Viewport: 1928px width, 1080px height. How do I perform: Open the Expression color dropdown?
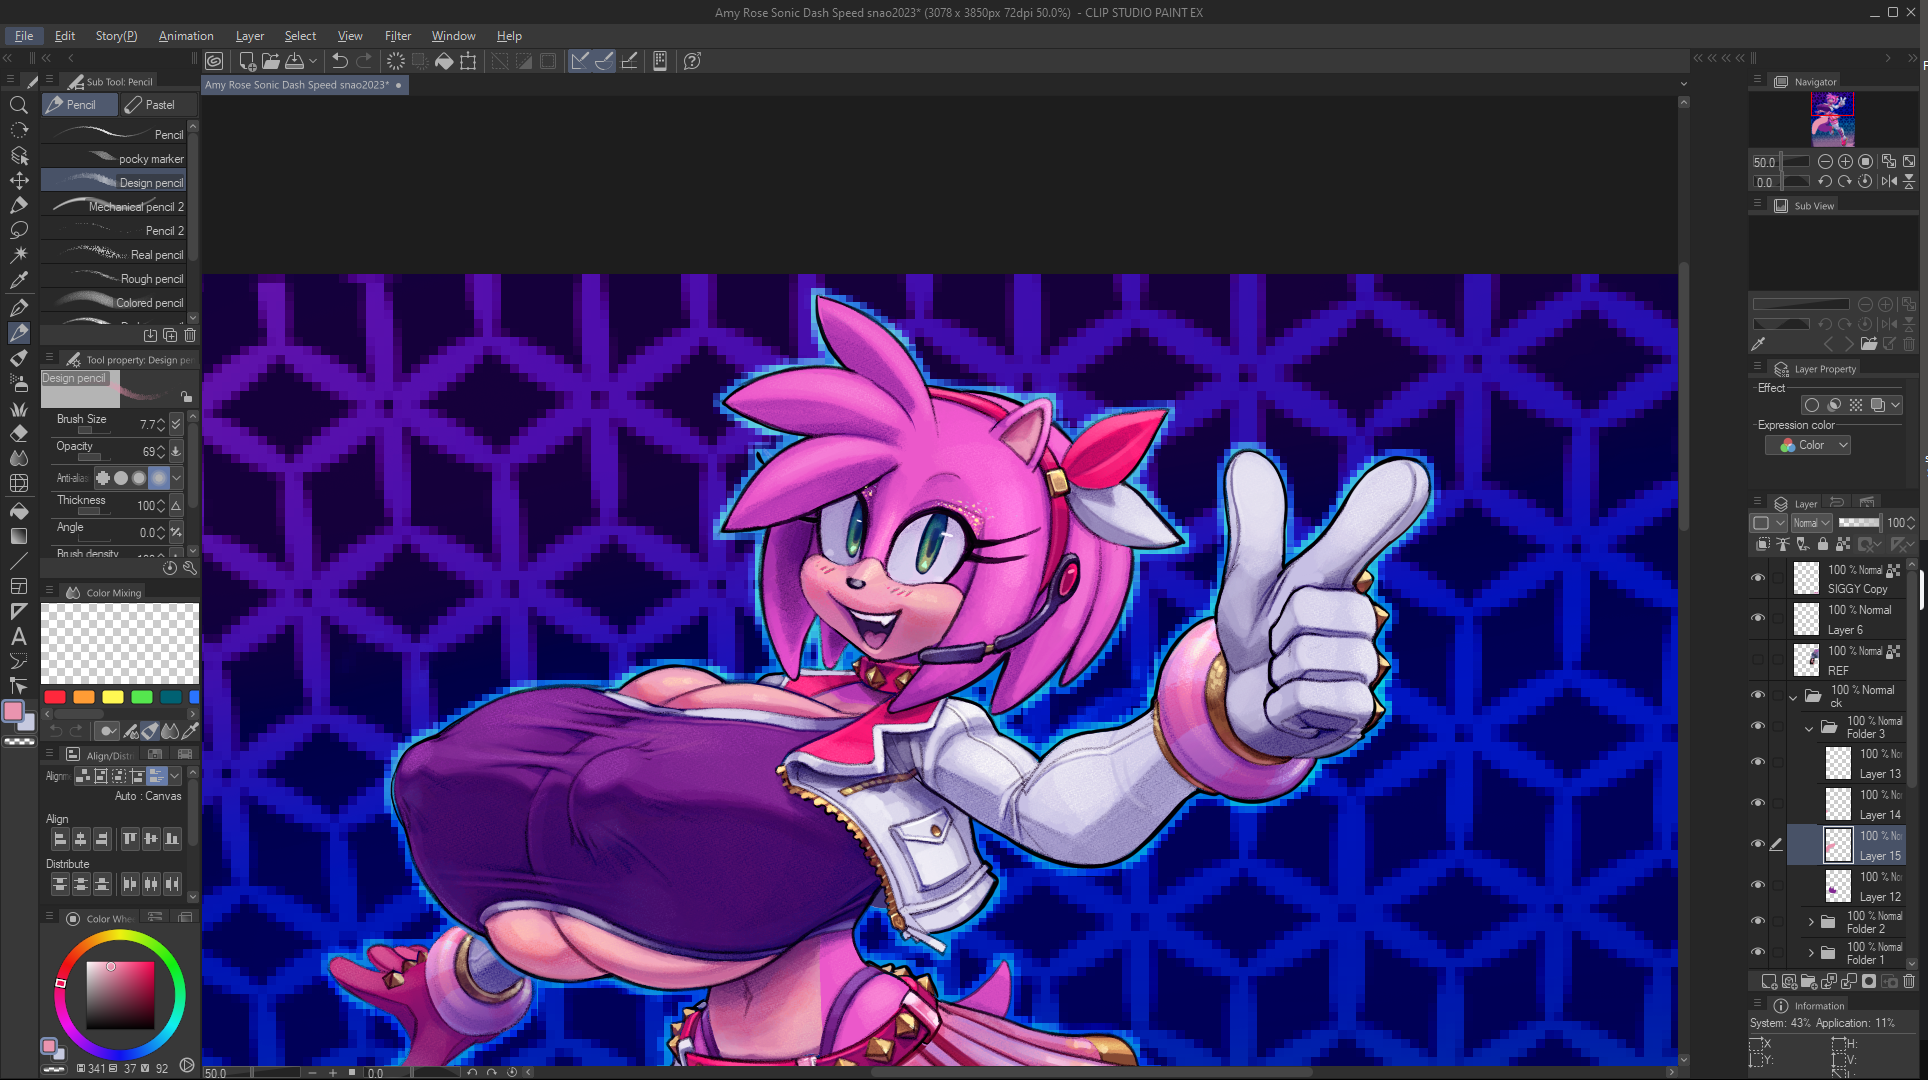(1807, 446)
